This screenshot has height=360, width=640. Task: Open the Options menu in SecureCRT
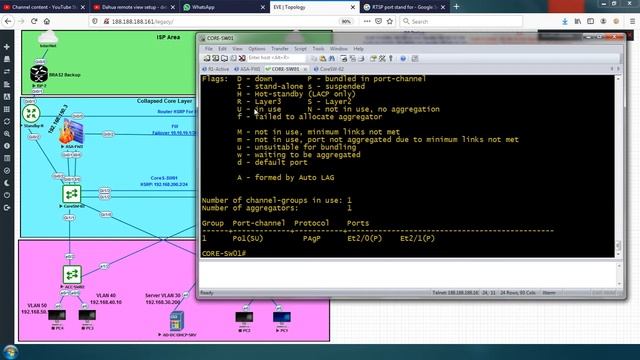click(257, 49)
